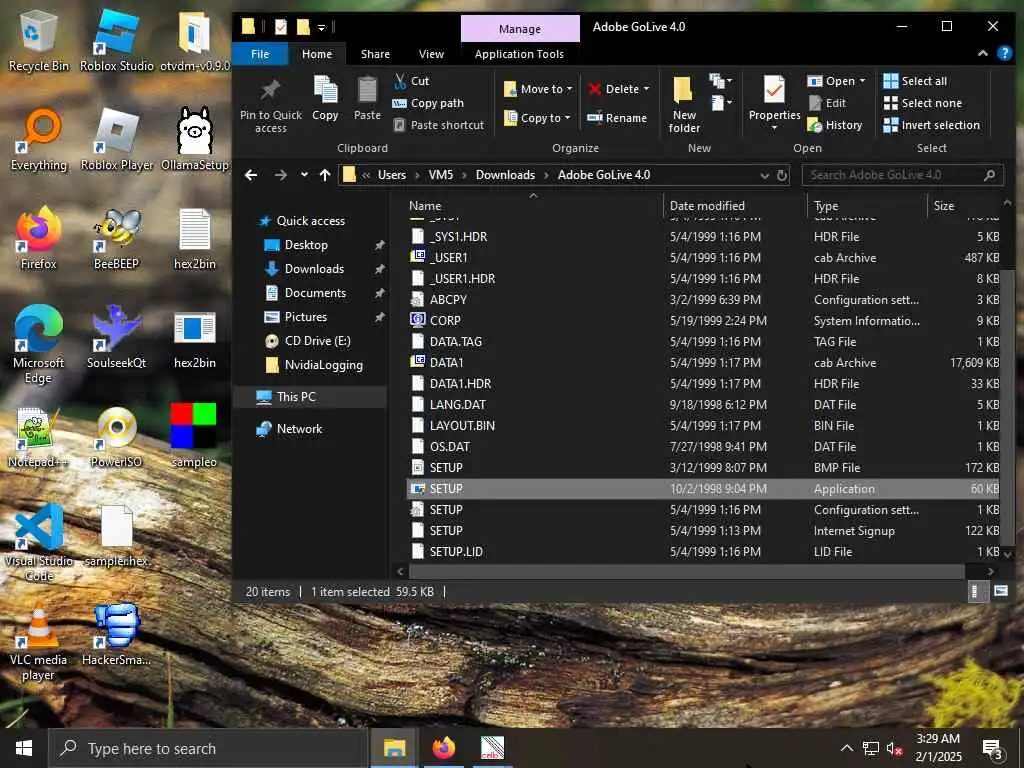Viewport: 1024px width, 768px height.
Task: Switch to the View ribbon tab
Action: (431, 54)
